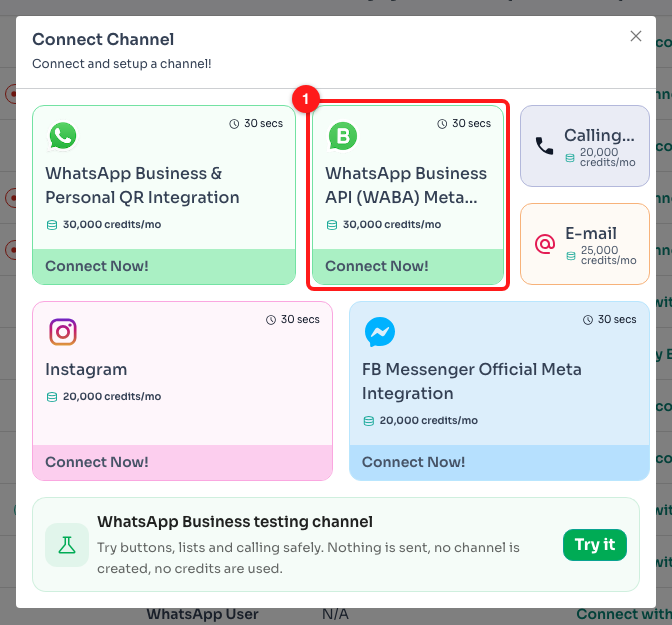
Task: Click 'FB Messenger Official Meta Integration' title
Action: 472,382
